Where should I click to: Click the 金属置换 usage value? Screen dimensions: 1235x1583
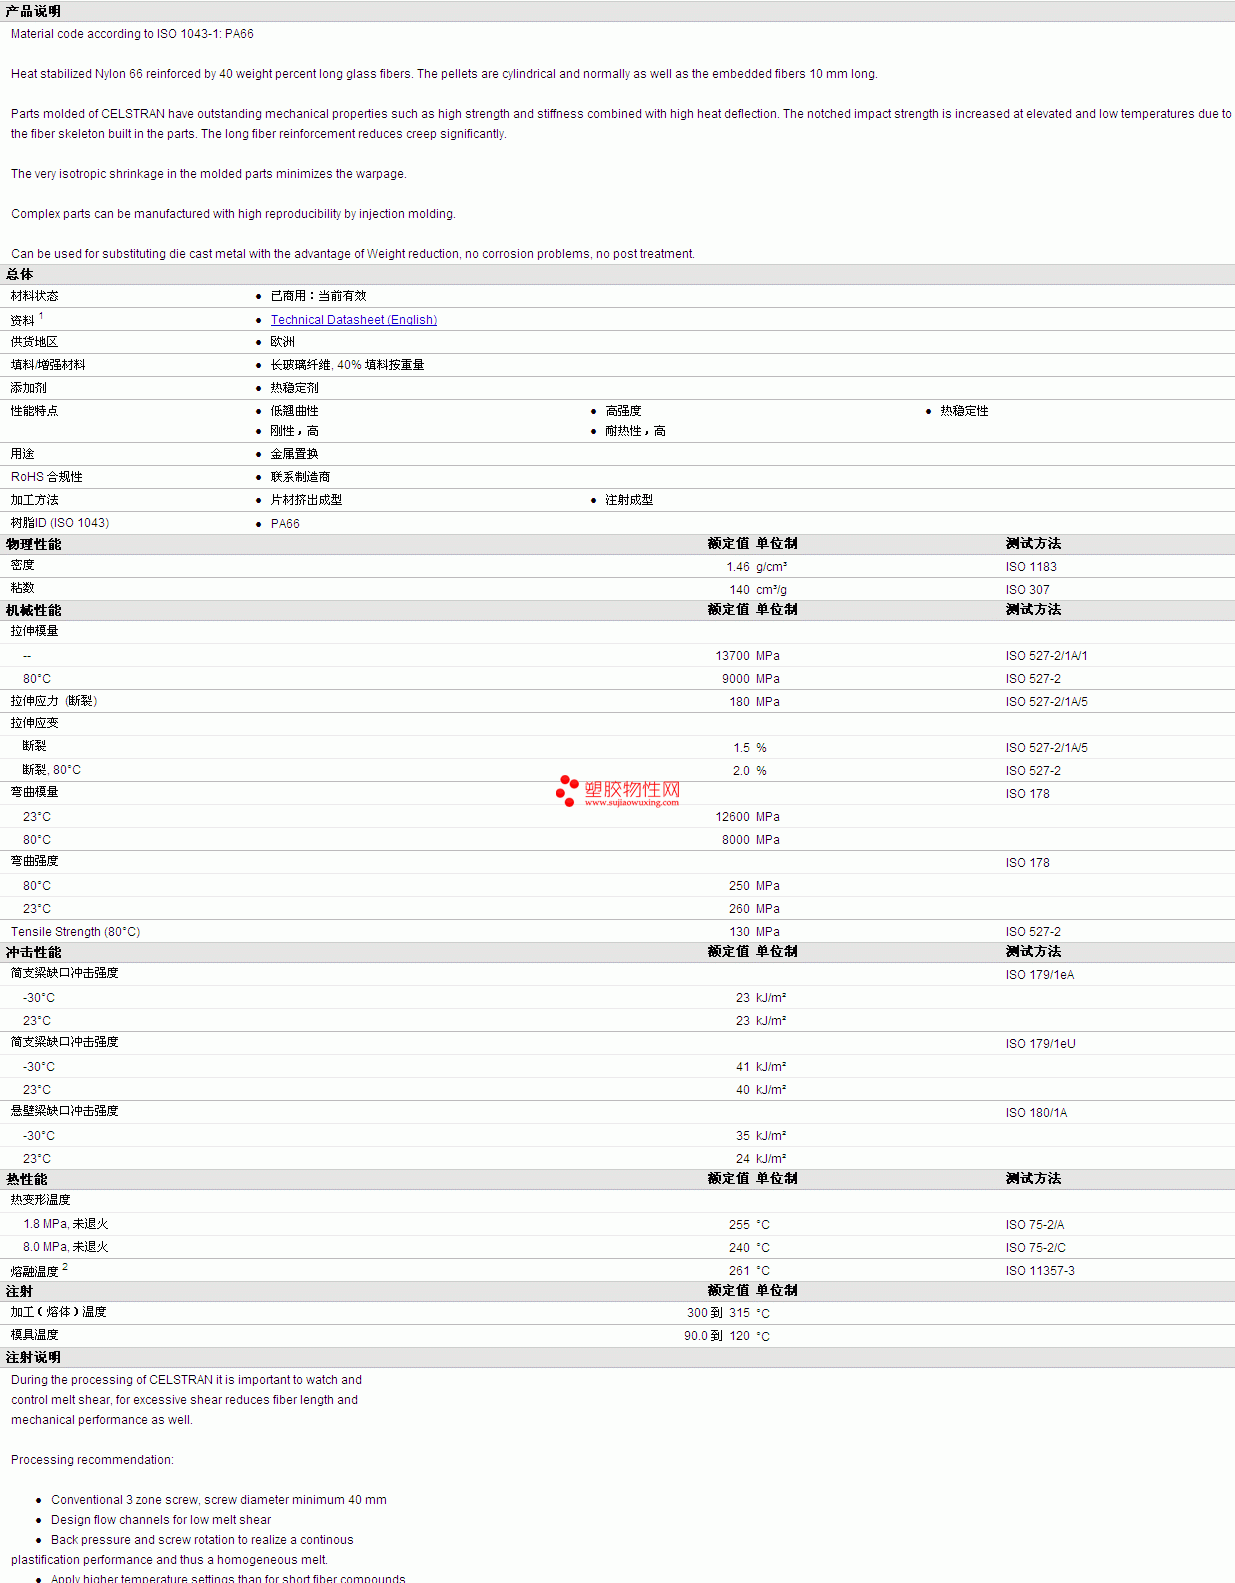(295, 454)
